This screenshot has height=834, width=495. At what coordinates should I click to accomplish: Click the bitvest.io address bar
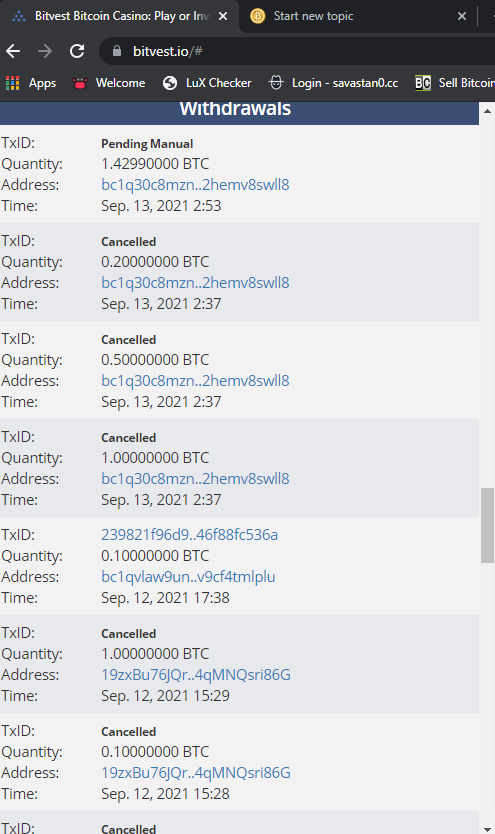click(297, 51)
